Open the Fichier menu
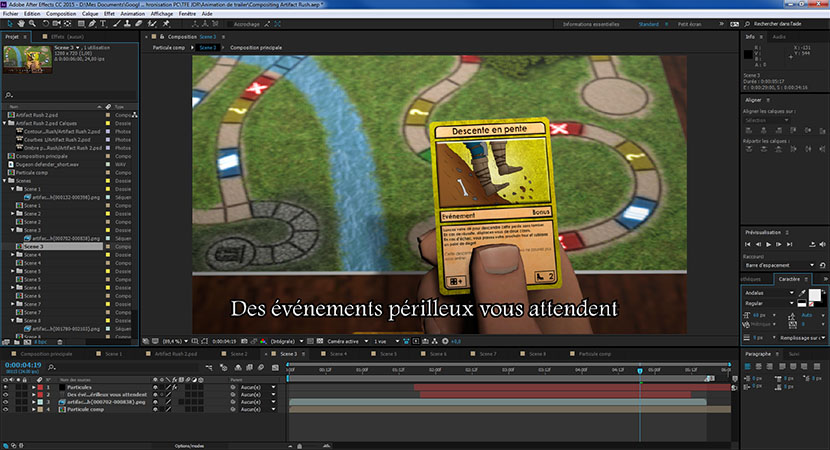 11,14
